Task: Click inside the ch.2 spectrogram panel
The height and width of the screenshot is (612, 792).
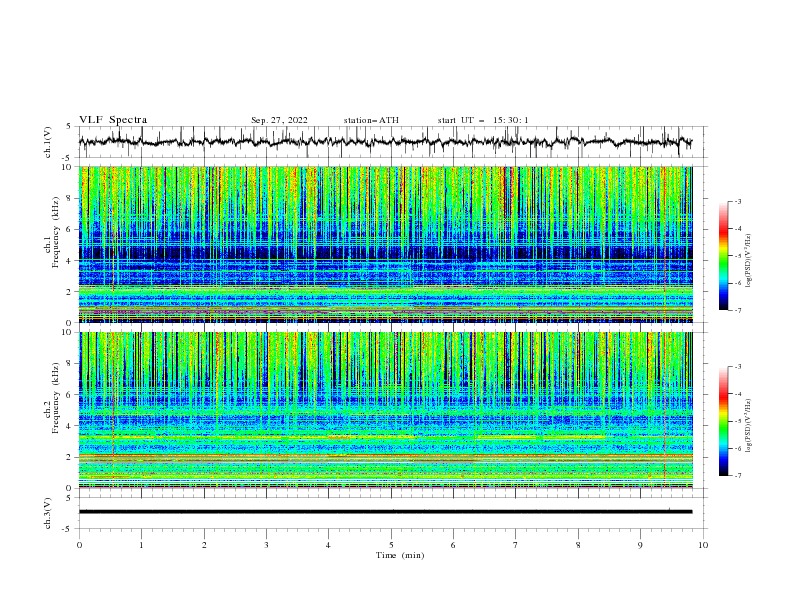Action: [385, 410]
